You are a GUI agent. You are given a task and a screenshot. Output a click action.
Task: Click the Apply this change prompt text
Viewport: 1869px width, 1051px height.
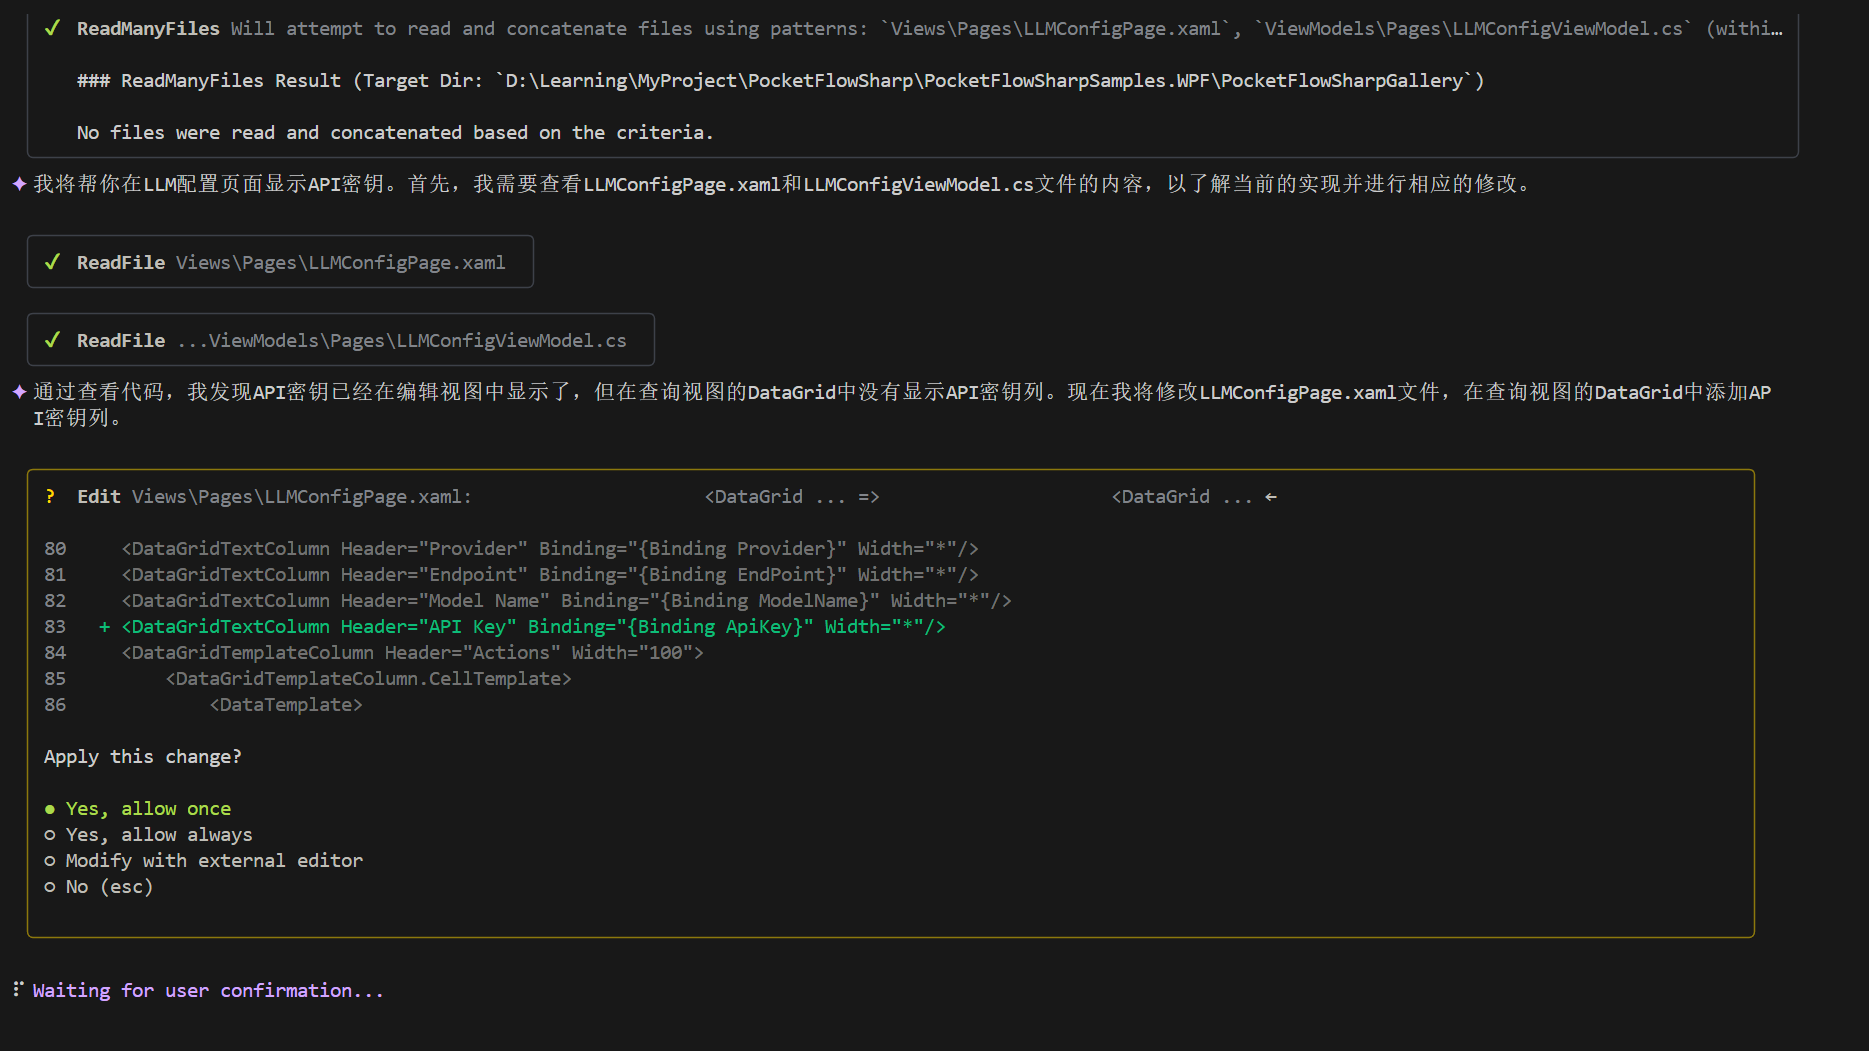143,756
